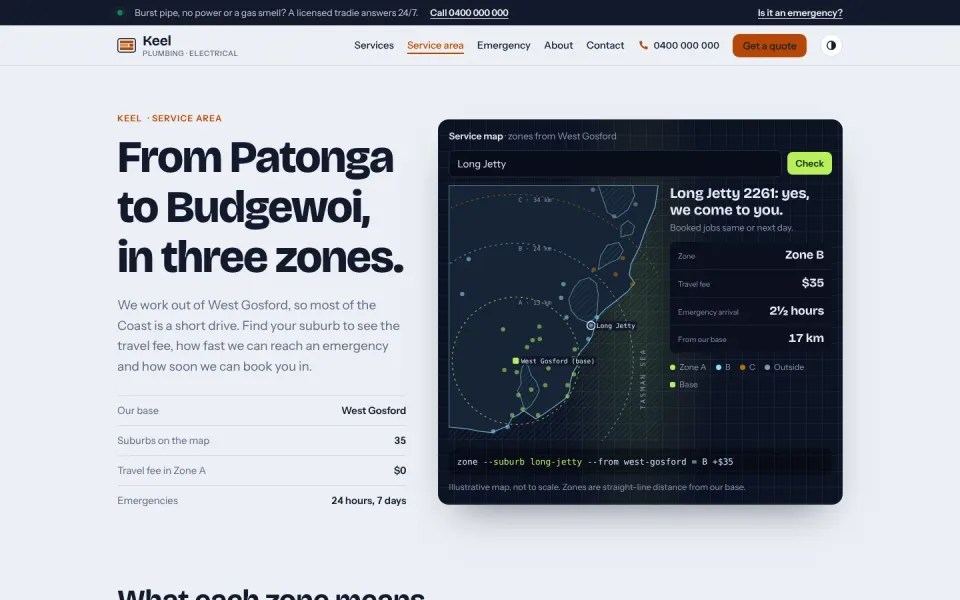Click the West Gosford base marker on the map
The height and width of the screenshot is (600, 960).
click(x=516, y=361)
